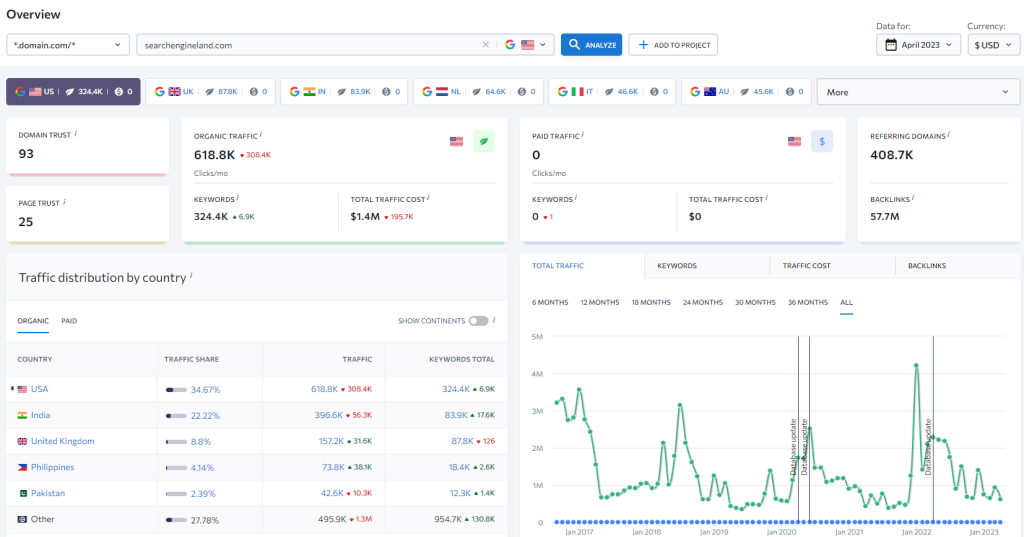
Task: Click the Analyze button
Action: tap(591, 45)
